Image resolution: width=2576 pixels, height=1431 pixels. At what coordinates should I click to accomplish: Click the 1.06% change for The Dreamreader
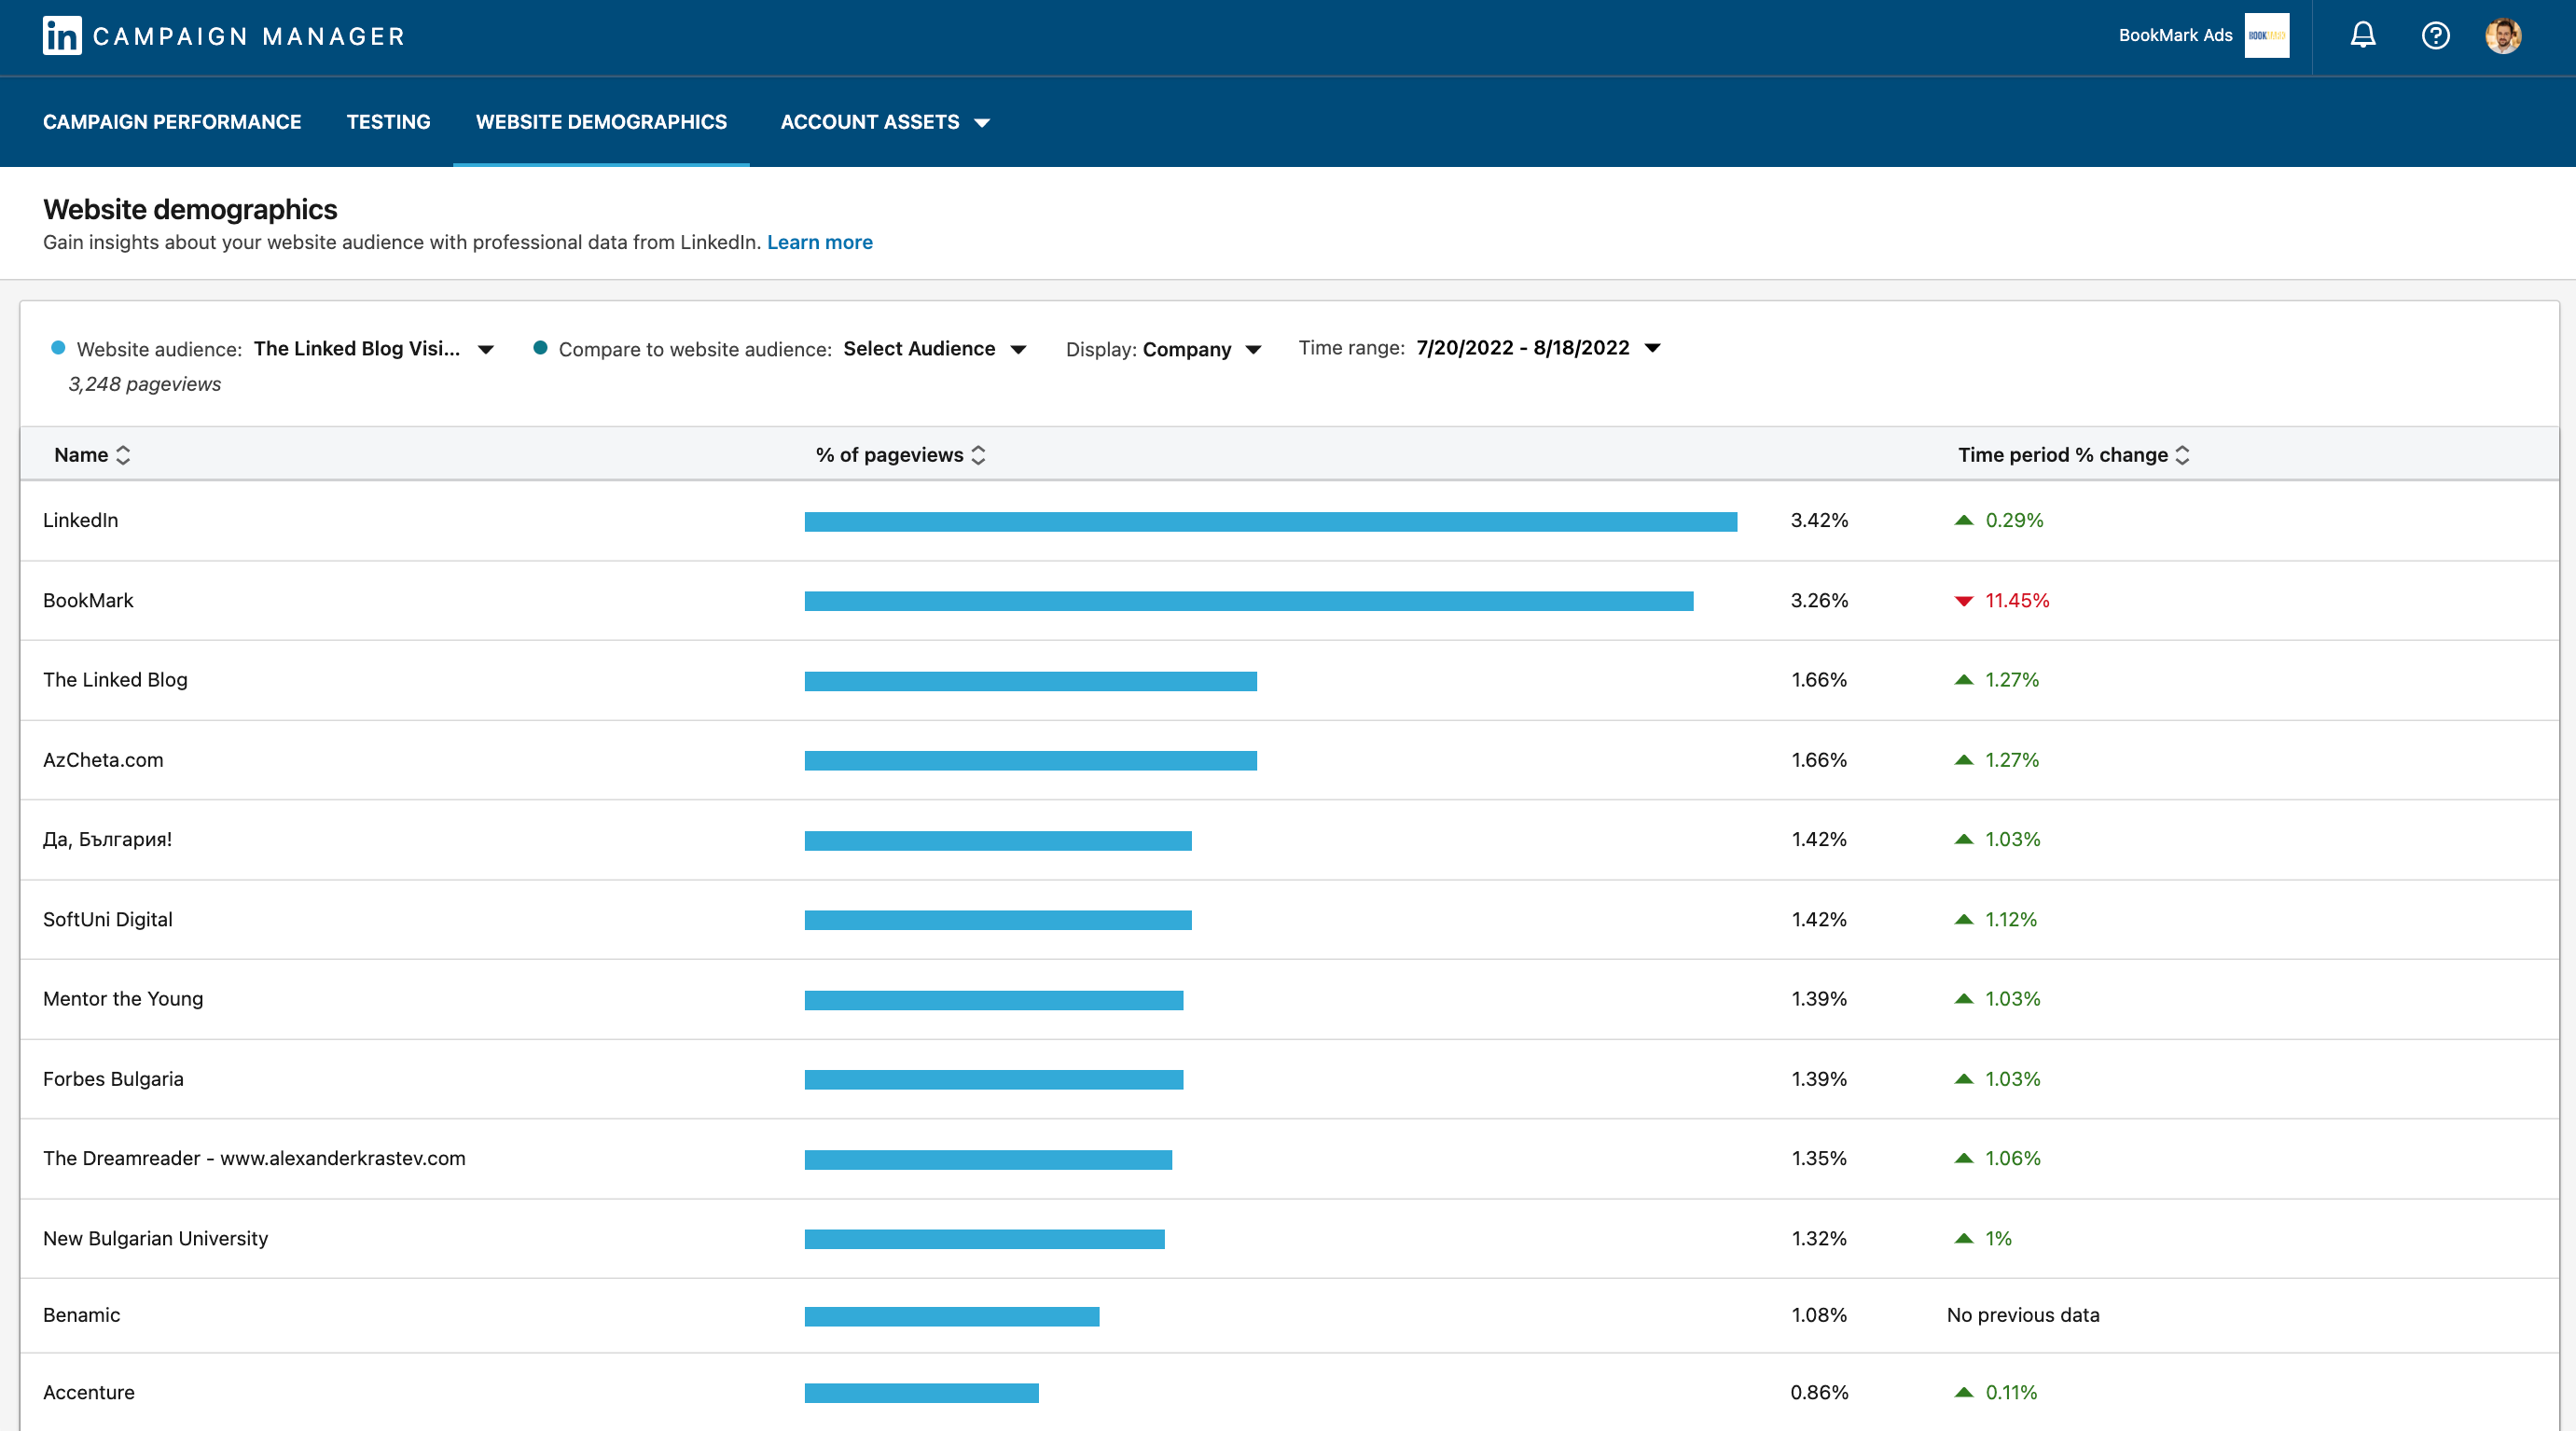(2013, 1158)
